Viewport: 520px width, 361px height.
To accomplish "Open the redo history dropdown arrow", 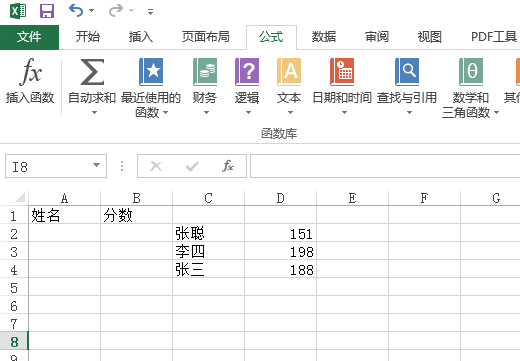I will [132, 11].
